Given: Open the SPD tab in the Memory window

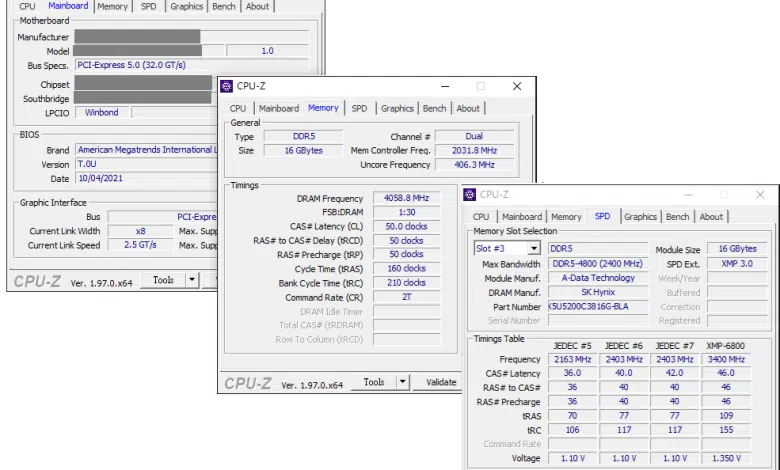Looking at the screenshot, I should (359, 108).
